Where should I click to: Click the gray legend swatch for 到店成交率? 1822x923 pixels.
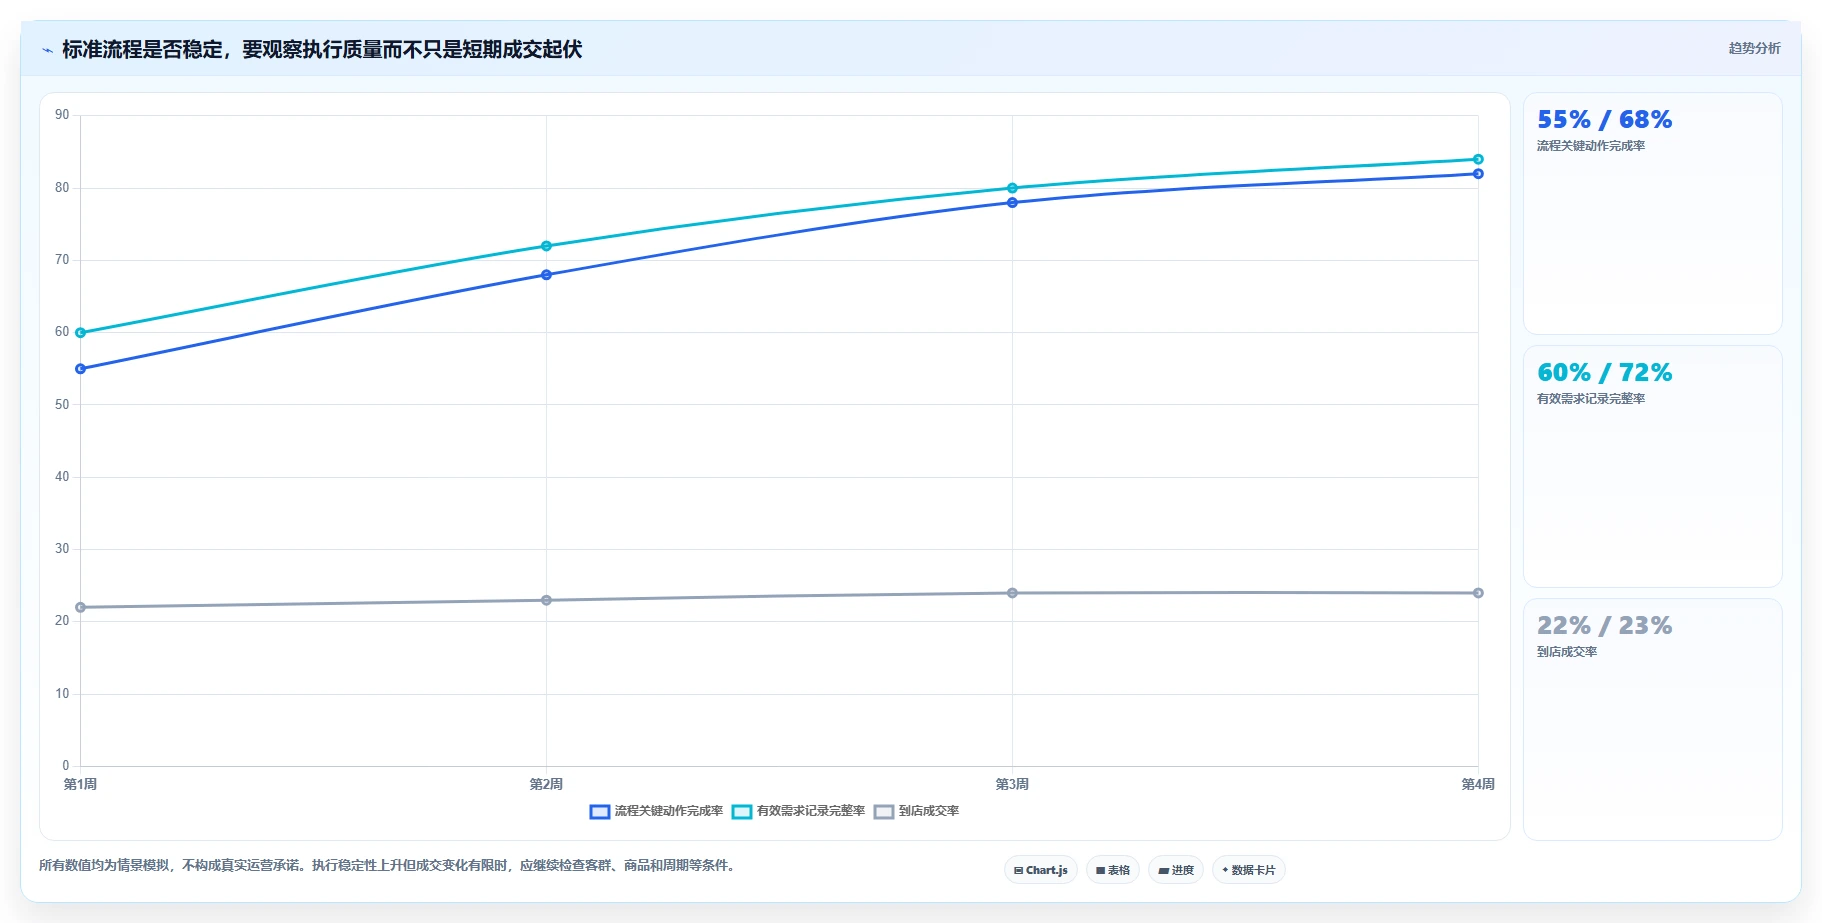tap(884, 812)
